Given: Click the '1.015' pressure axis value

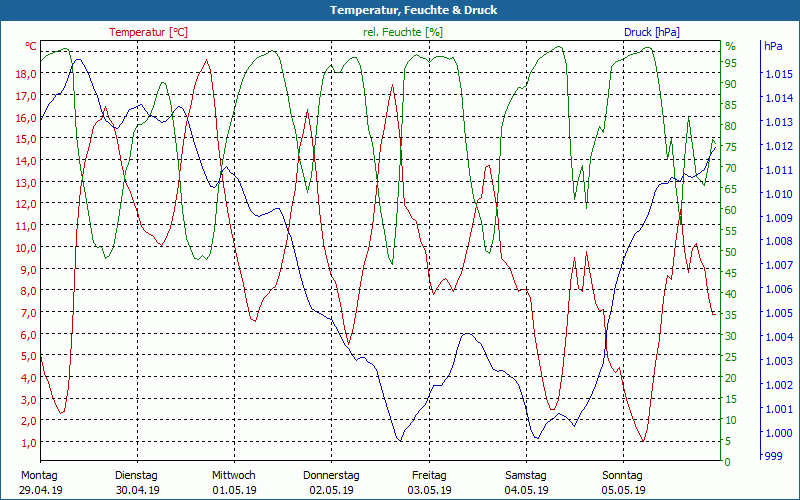Looking at the screenshot, I should 779,74.
